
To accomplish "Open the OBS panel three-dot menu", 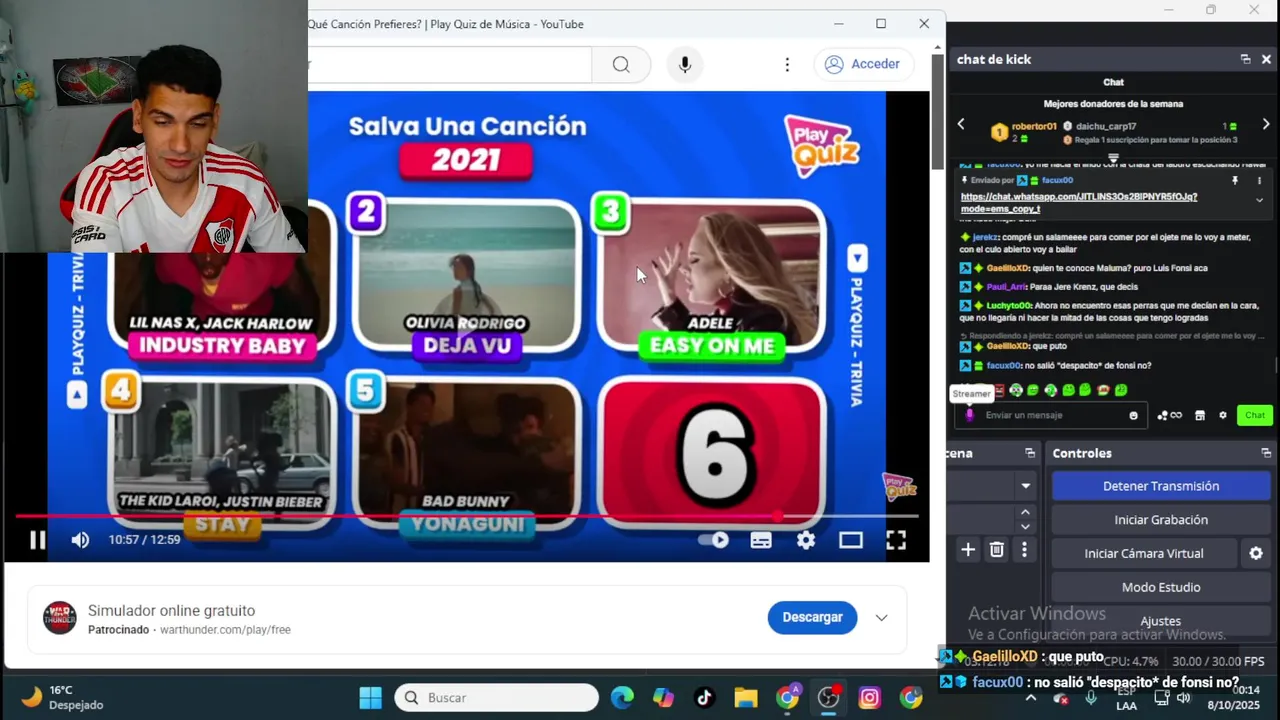I will pos(1024,550).
